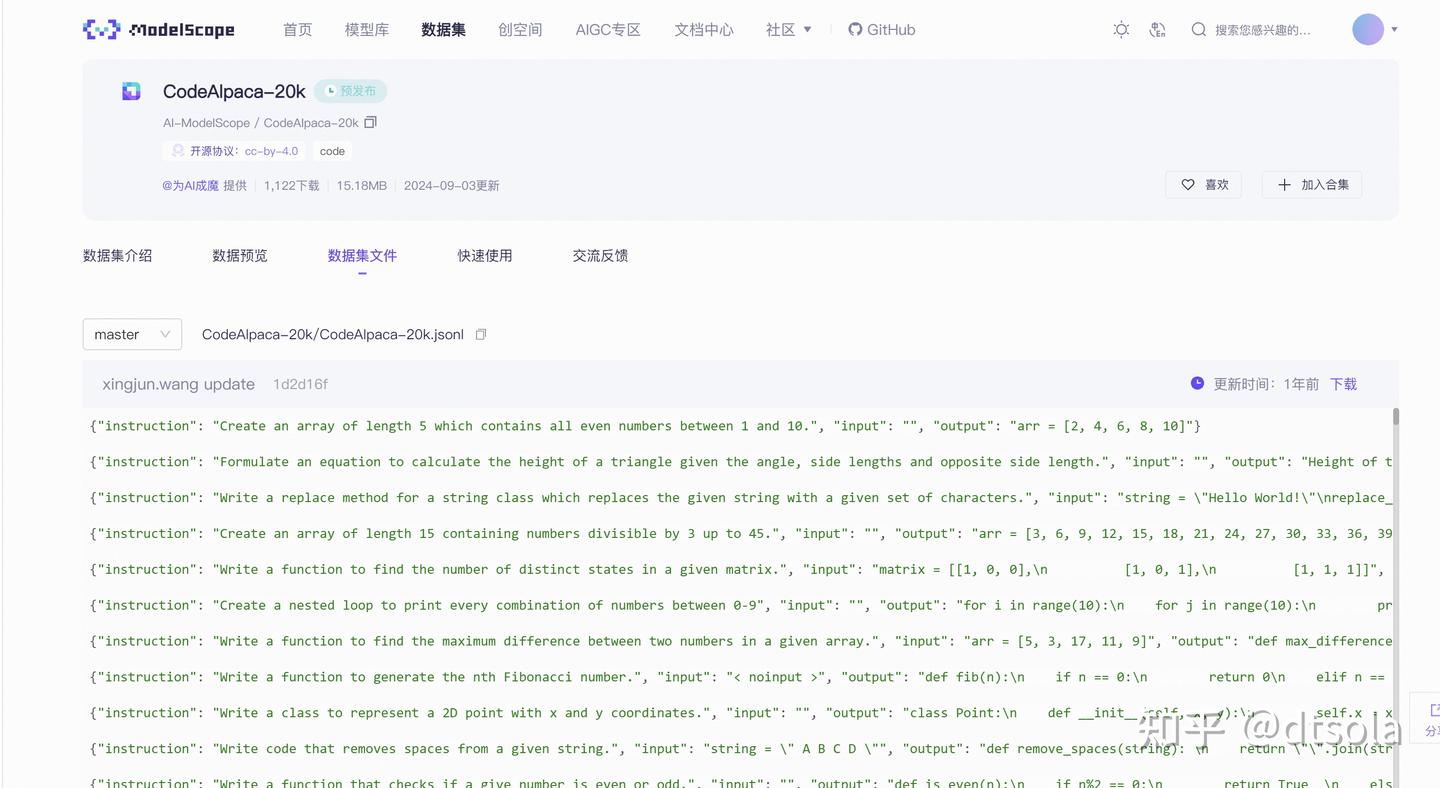Go to 首页 in the top navigation
Screen dimensions: 1440x788
[x=297, y=30]
